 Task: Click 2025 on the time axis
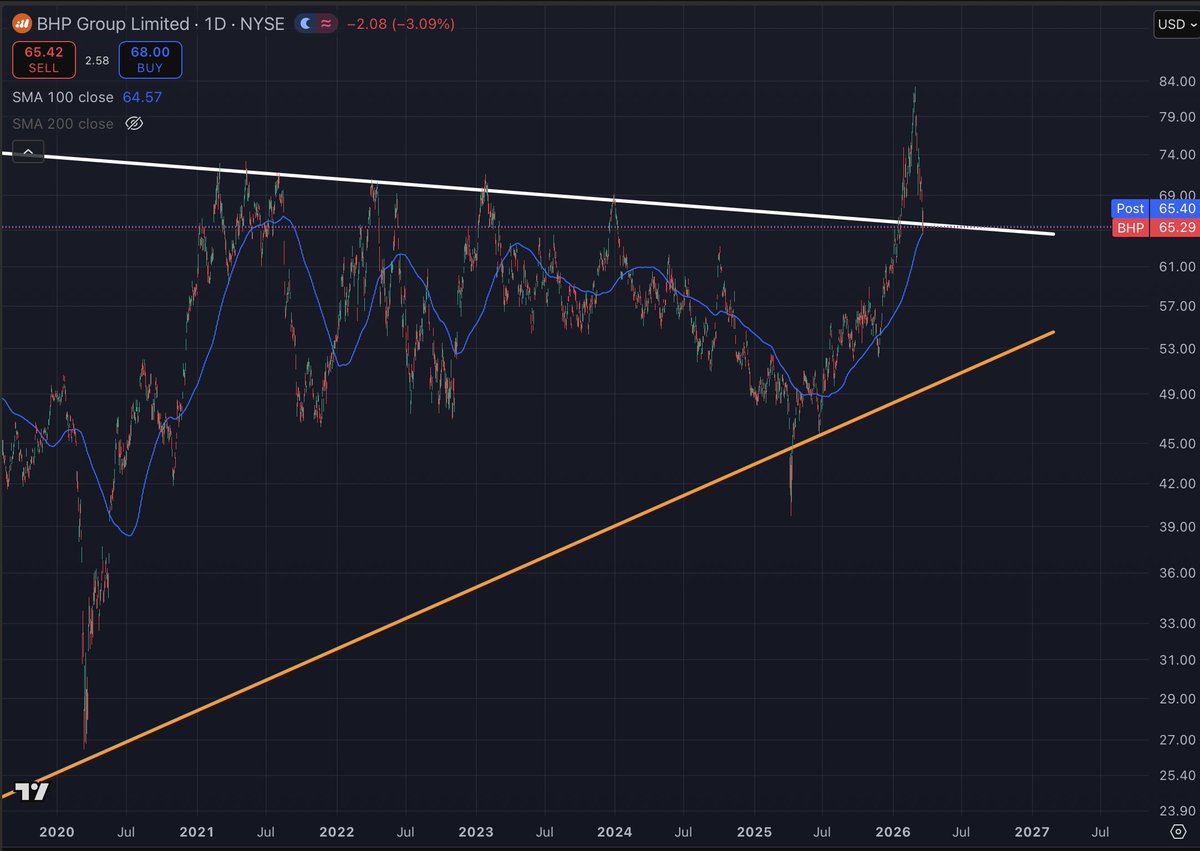(753, 831)
